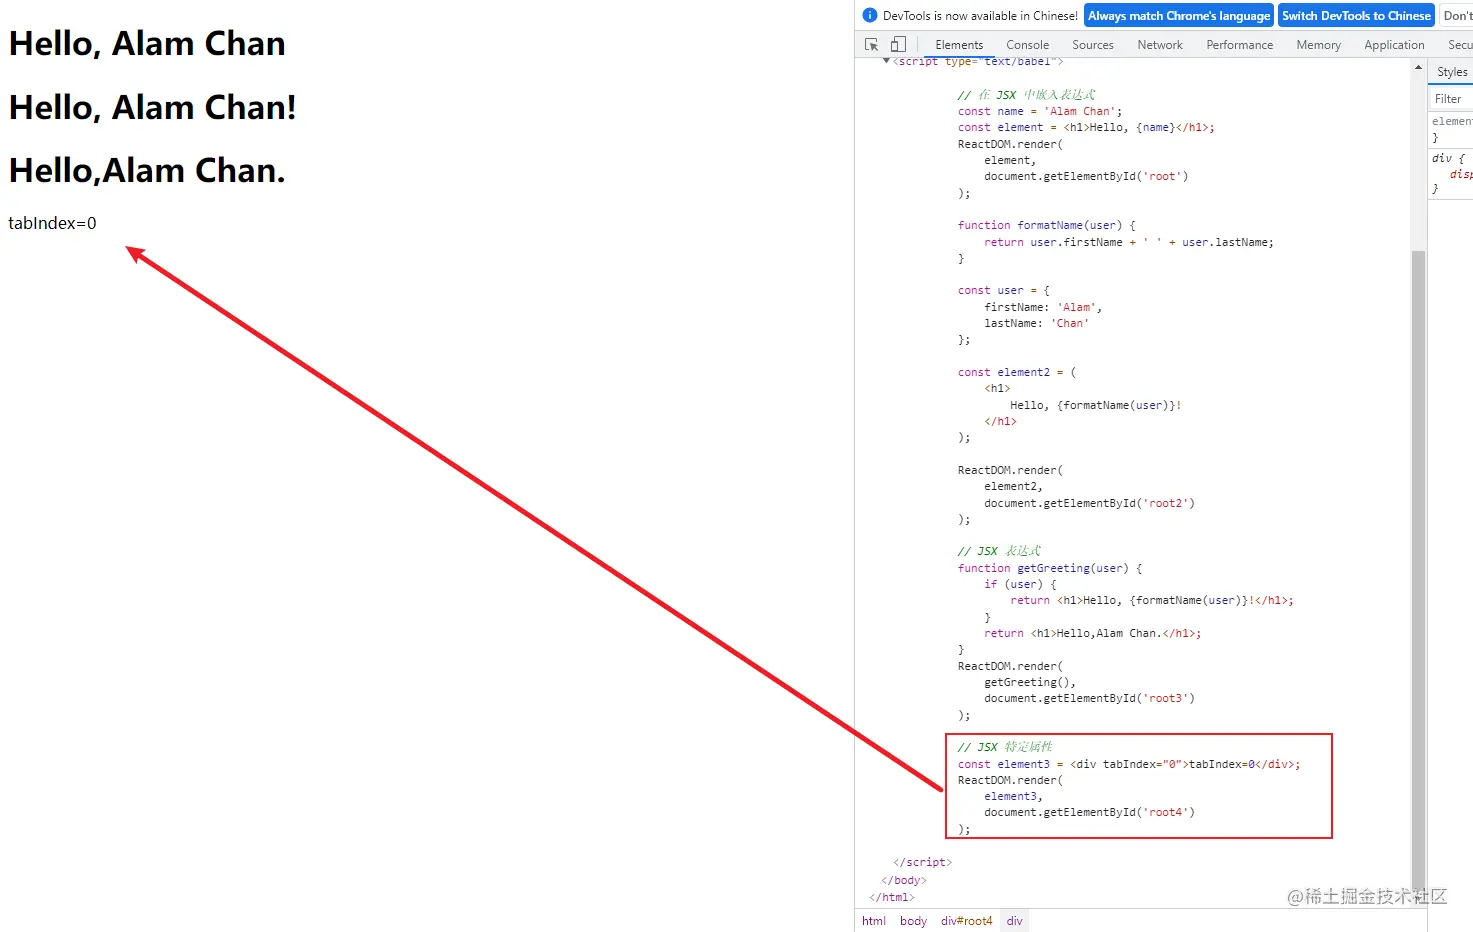Click the div rule in Styles pane
The width and height of the screenshot is (1473, 932).
tap(1448, 158)
